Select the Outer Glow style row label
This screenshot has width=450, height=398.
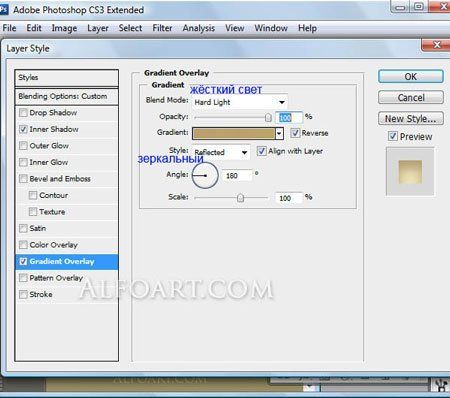click(49, 146)
